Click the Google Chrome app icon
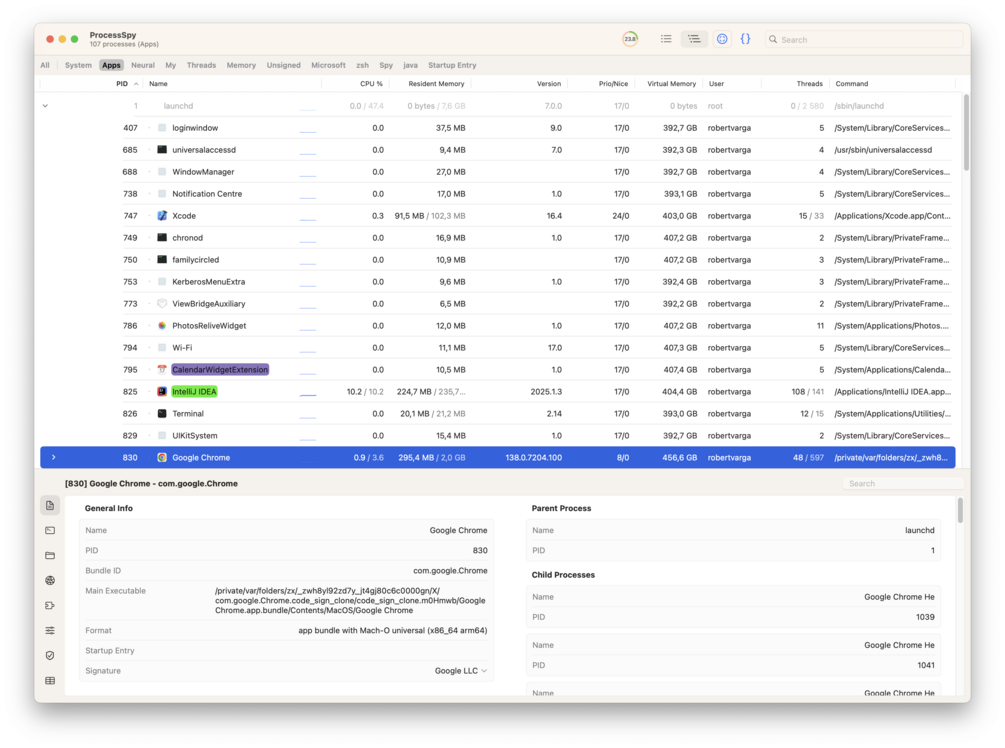 [x=162, y=458]
